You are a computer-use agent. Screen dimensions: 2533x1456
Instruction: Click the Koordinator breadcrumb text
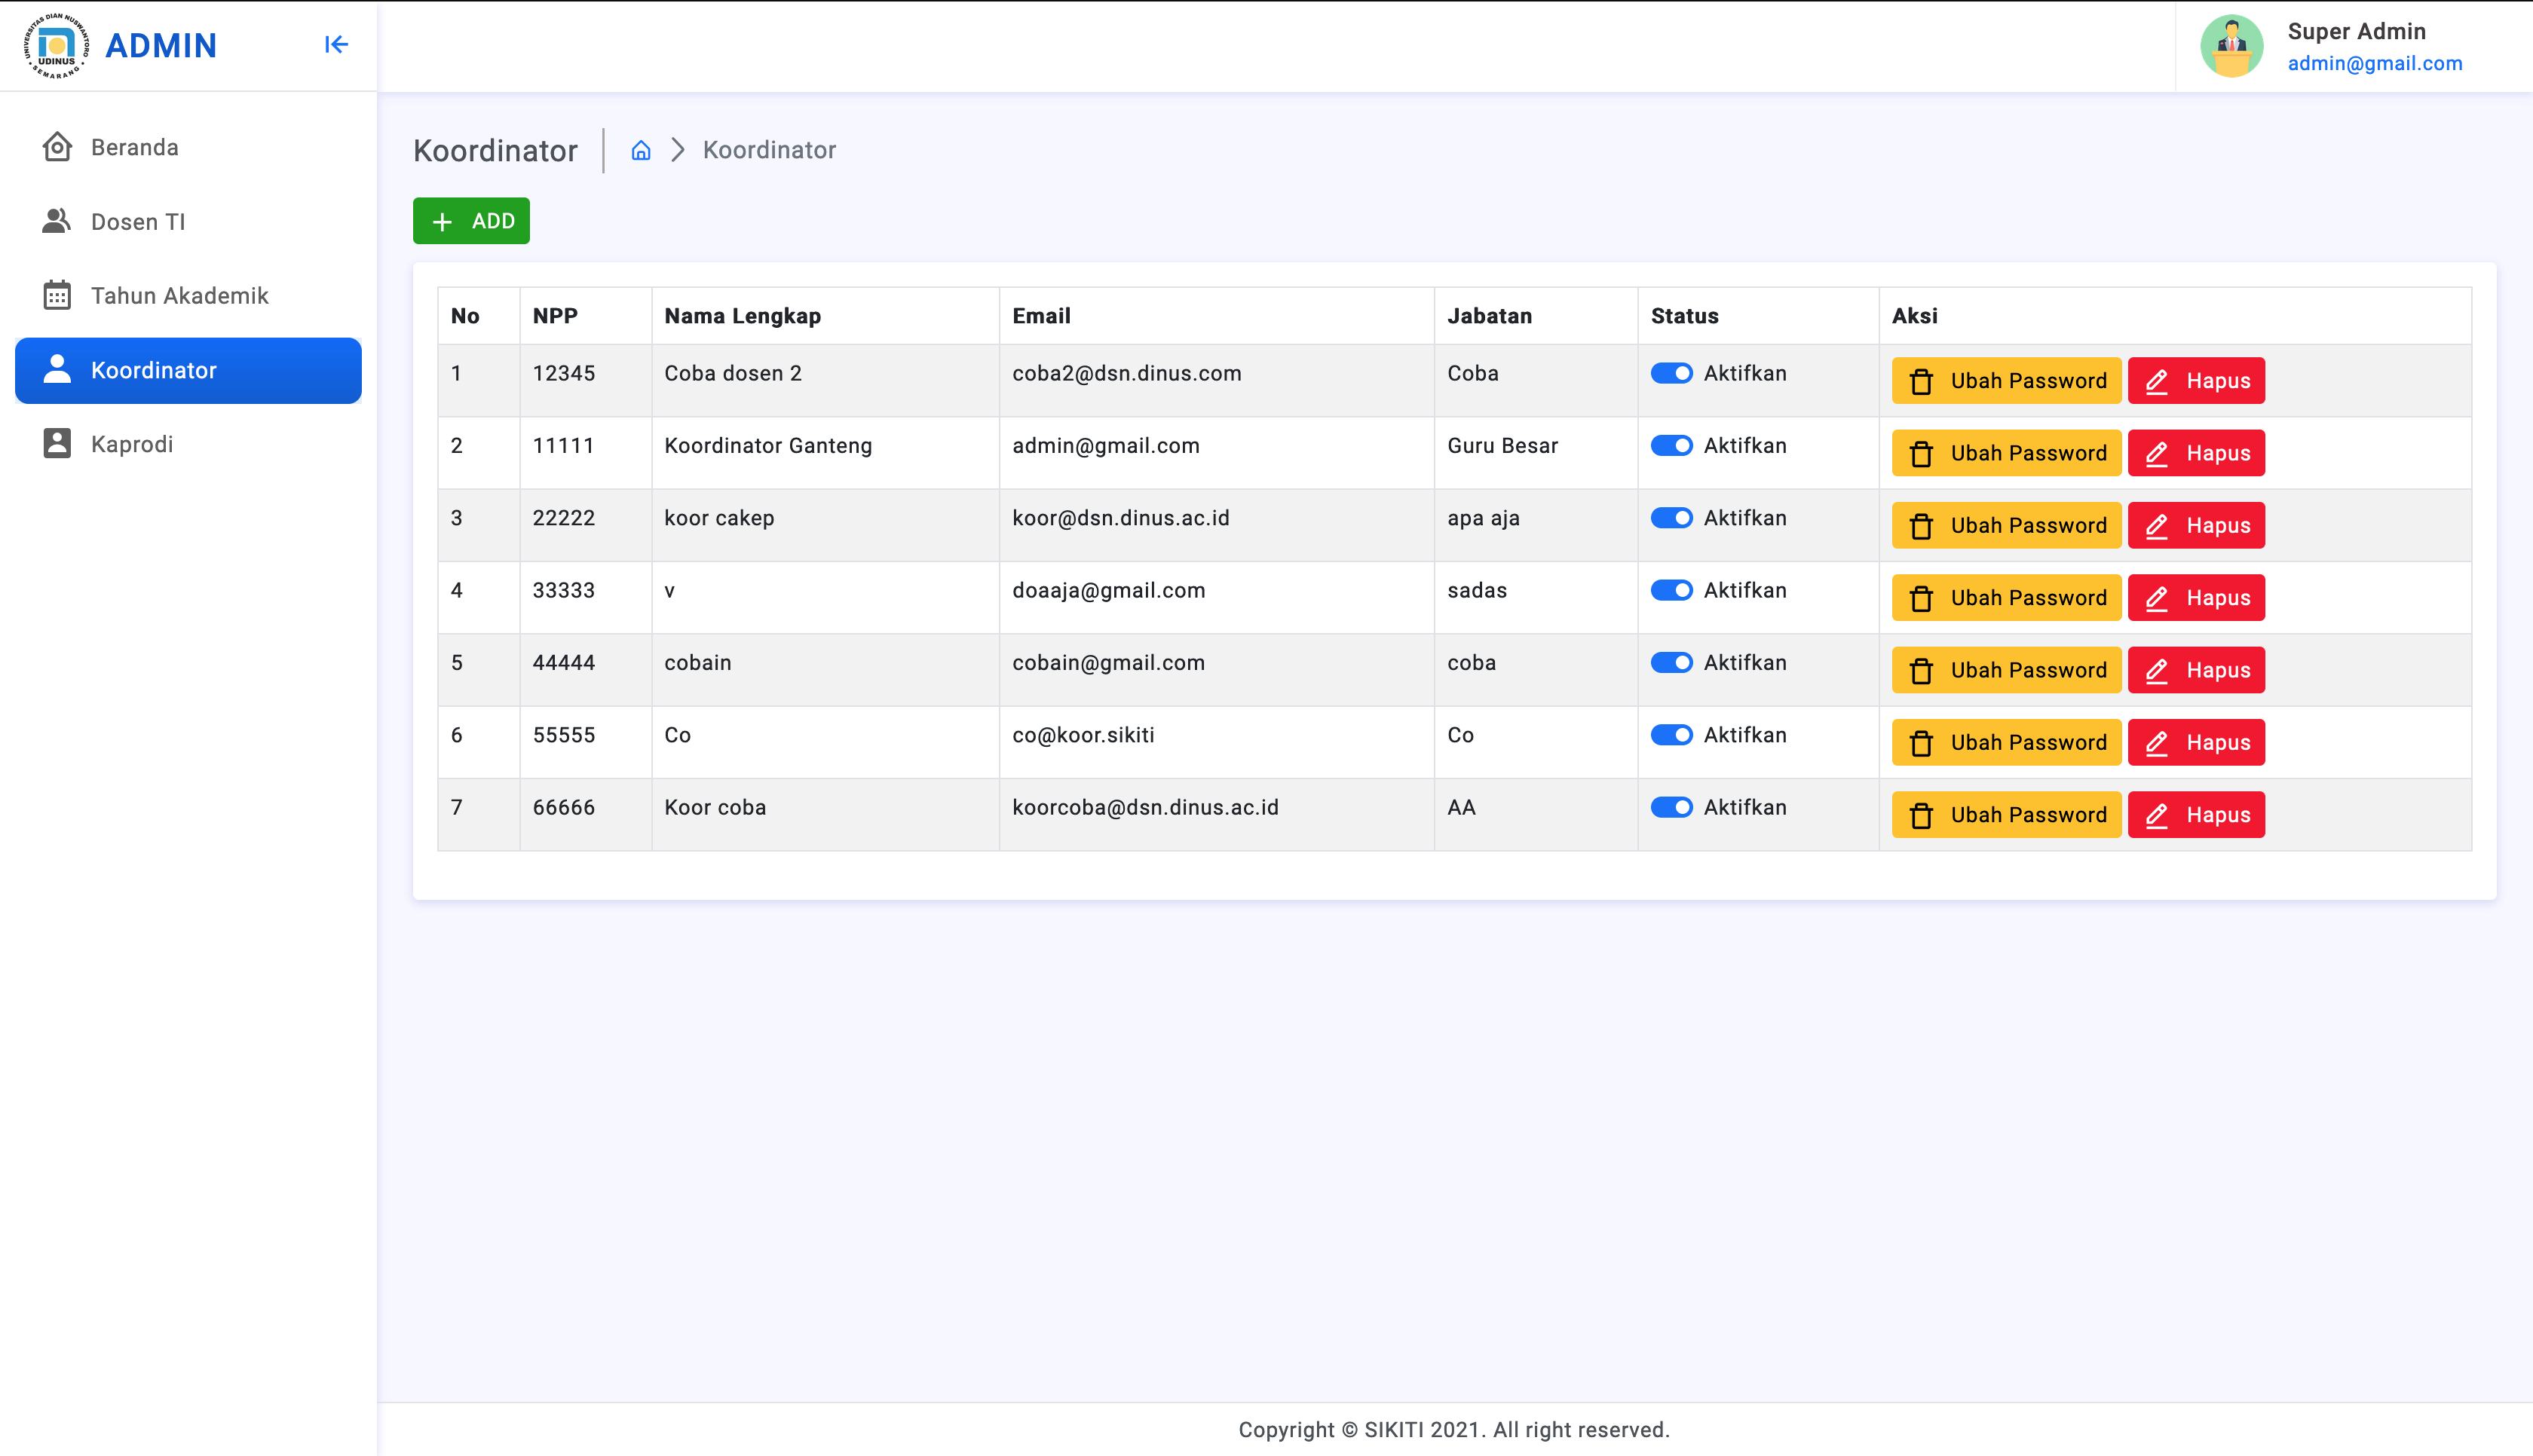pyautogui.click(x=769, y=150)
